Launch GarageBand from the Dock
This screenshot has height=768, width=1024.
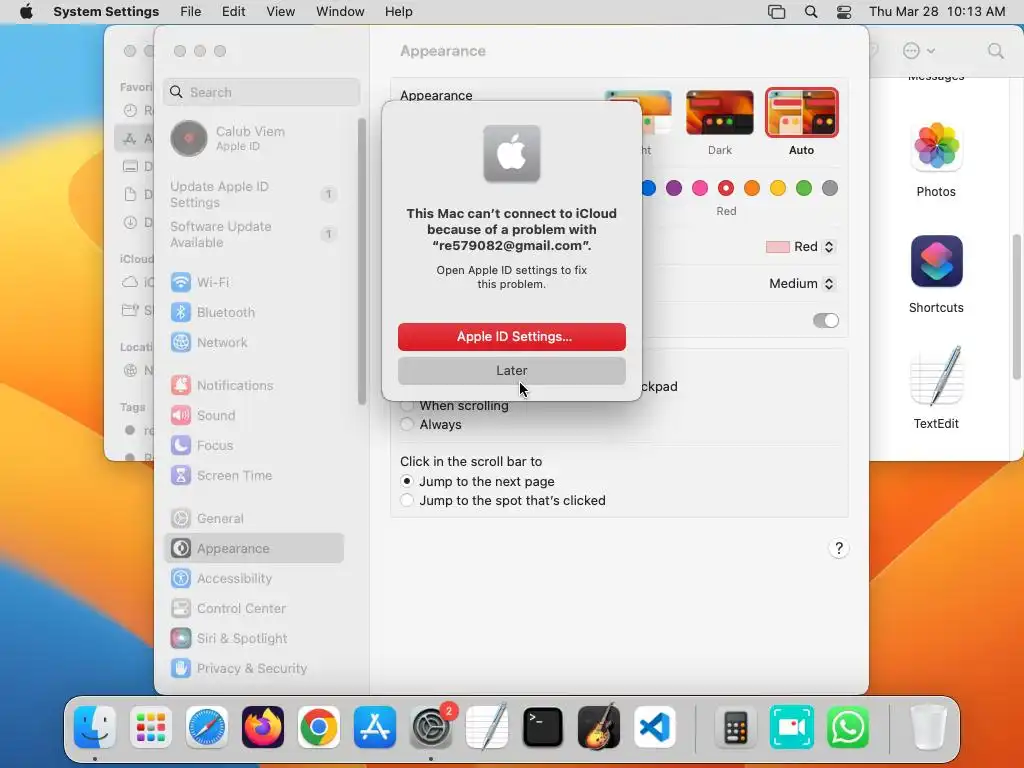click(599, 728)
